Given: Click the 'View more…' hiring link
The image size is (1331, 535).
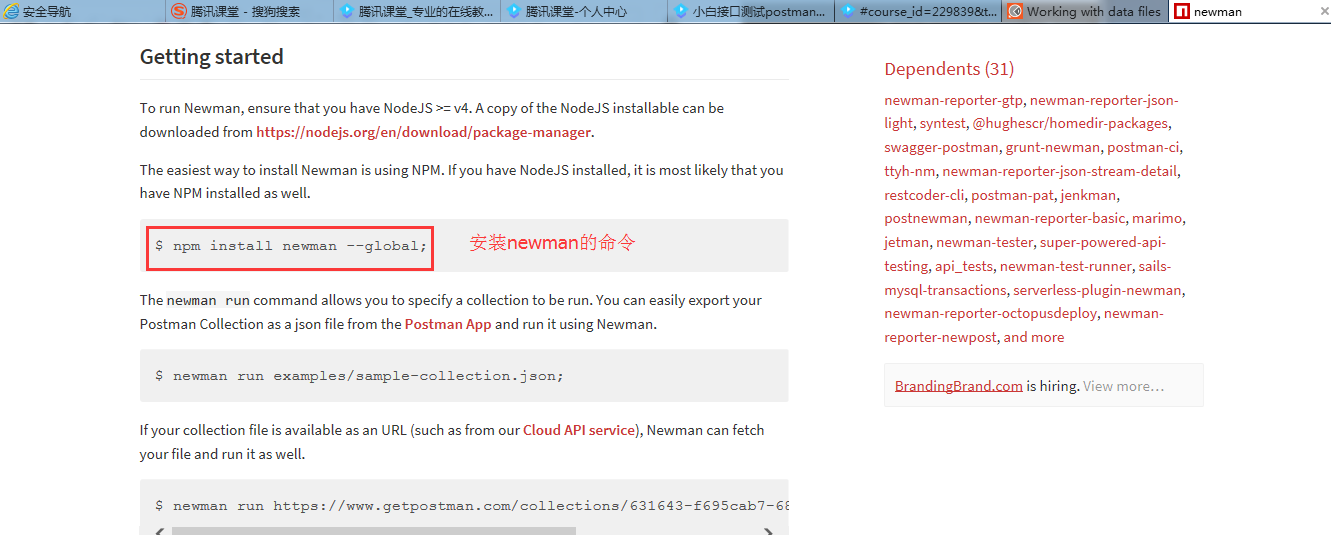Looking at the screenshot, I should click(1123, 386).
